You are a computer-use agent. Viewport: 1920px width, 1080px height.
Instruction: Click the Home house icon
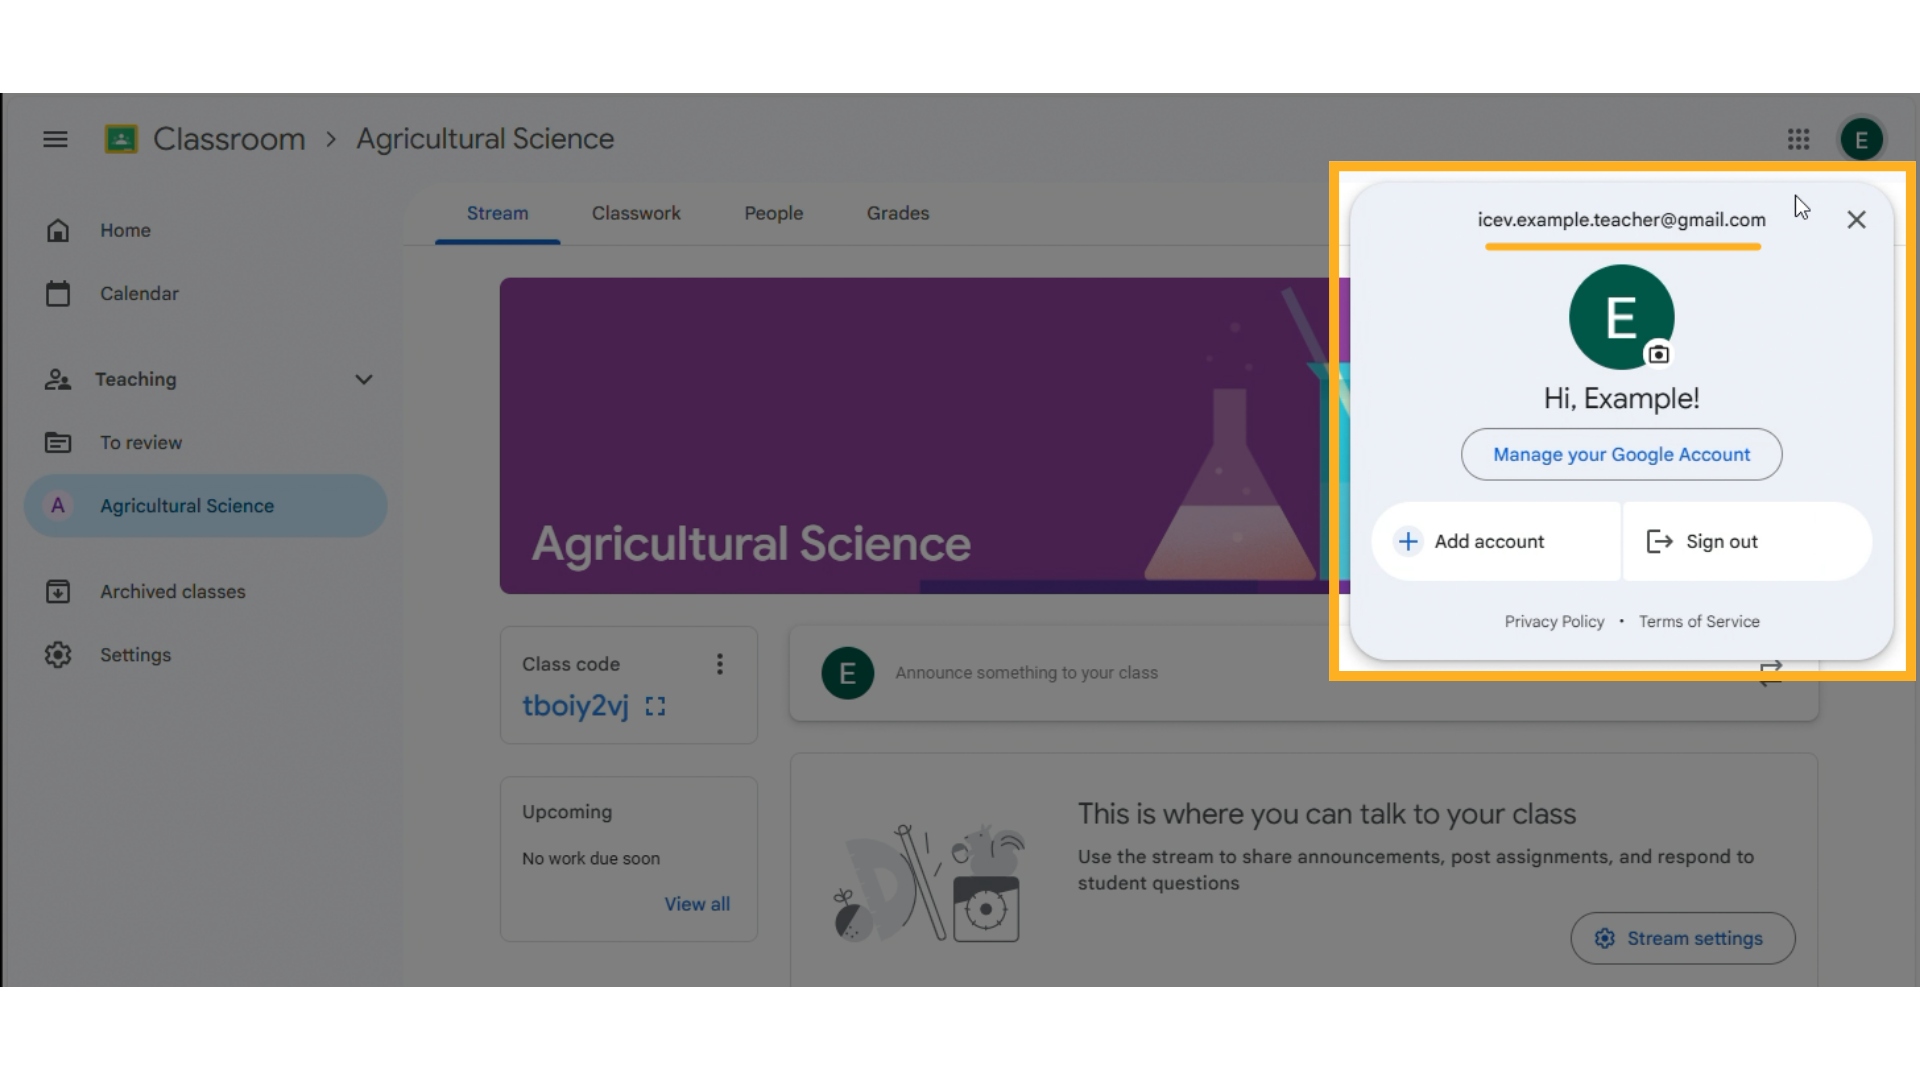(x=58, y=230)
